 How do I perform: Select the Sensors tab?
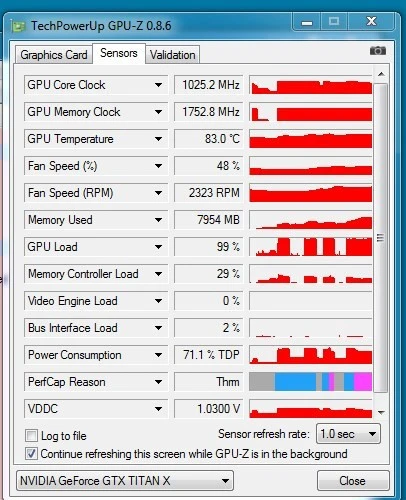point(119,53)
